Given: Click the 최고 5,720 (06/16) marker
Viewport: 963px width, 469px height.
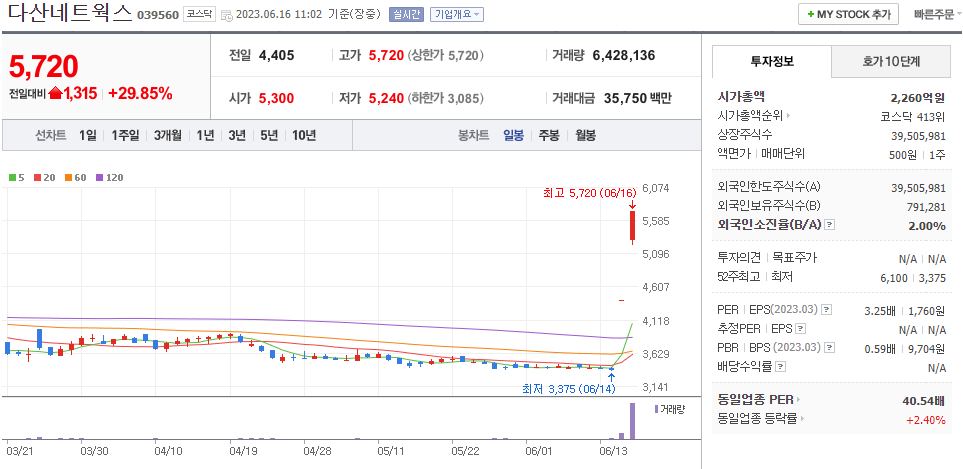Looking at the screenshot, I should pos(588,193).
